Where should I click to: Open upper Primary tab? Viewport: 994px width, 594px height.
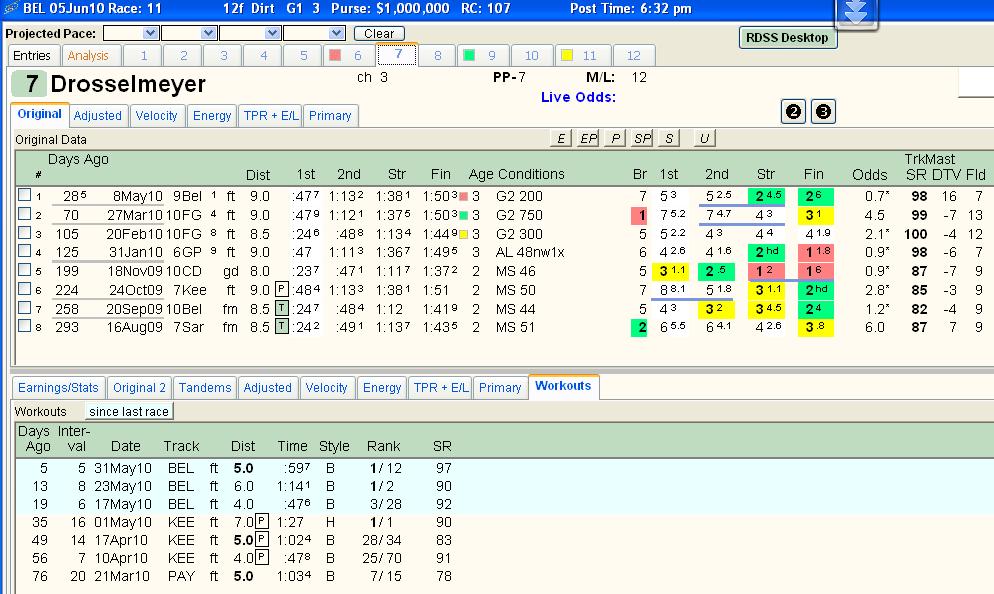tap(330, 116)
